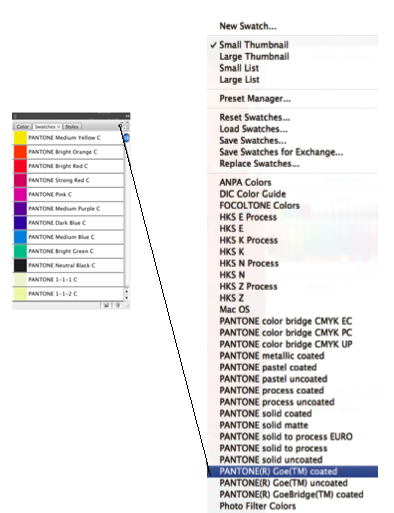Choose Reset Swatches... menu item
This screenshot has height=513, width=394.
(255, 117)
